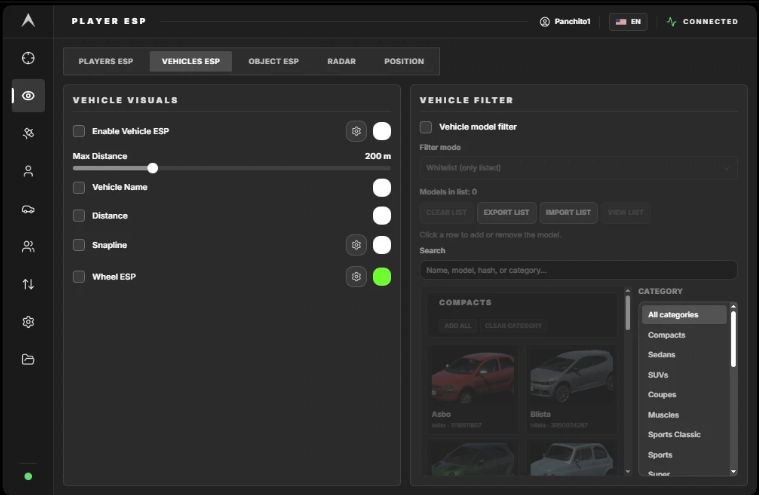Select the Asbo vehicle thumbnail
This screenshot has width=759, height=495.
point(473,378)
